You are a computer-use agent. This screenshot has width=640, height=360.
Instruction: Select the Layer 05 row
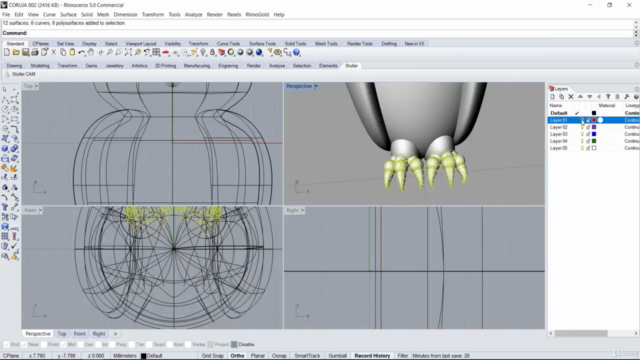pyautogui.click(x=593, y=148)
